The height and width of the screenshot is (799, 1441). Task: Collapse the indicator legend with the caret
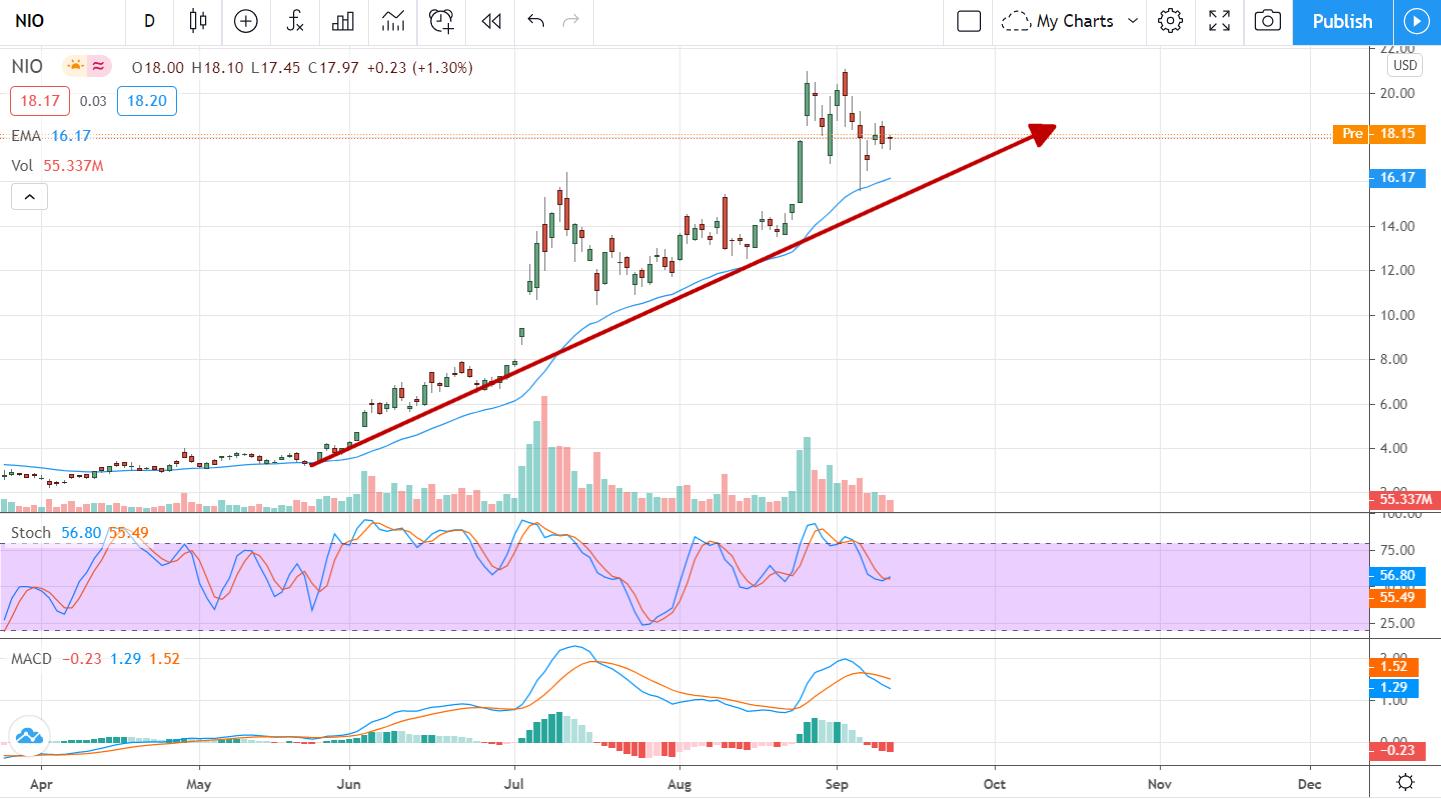(29, 197)
